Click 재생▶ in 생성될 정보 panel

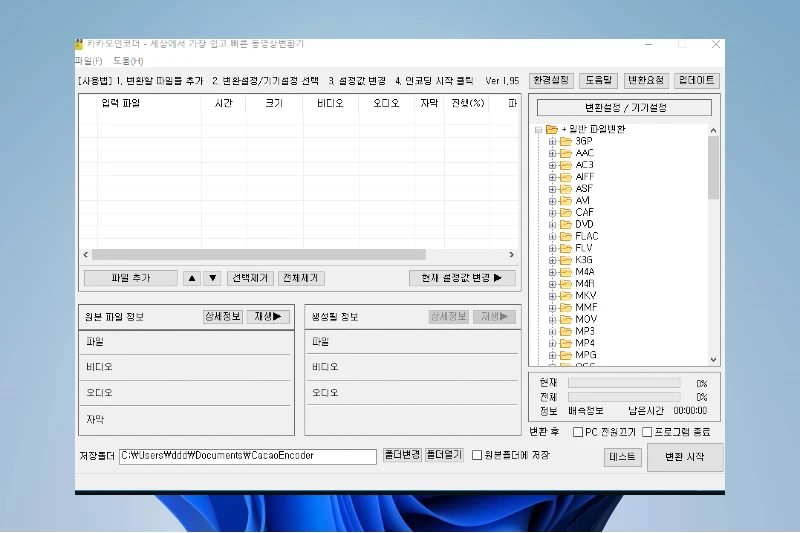(x=494, y=316)
